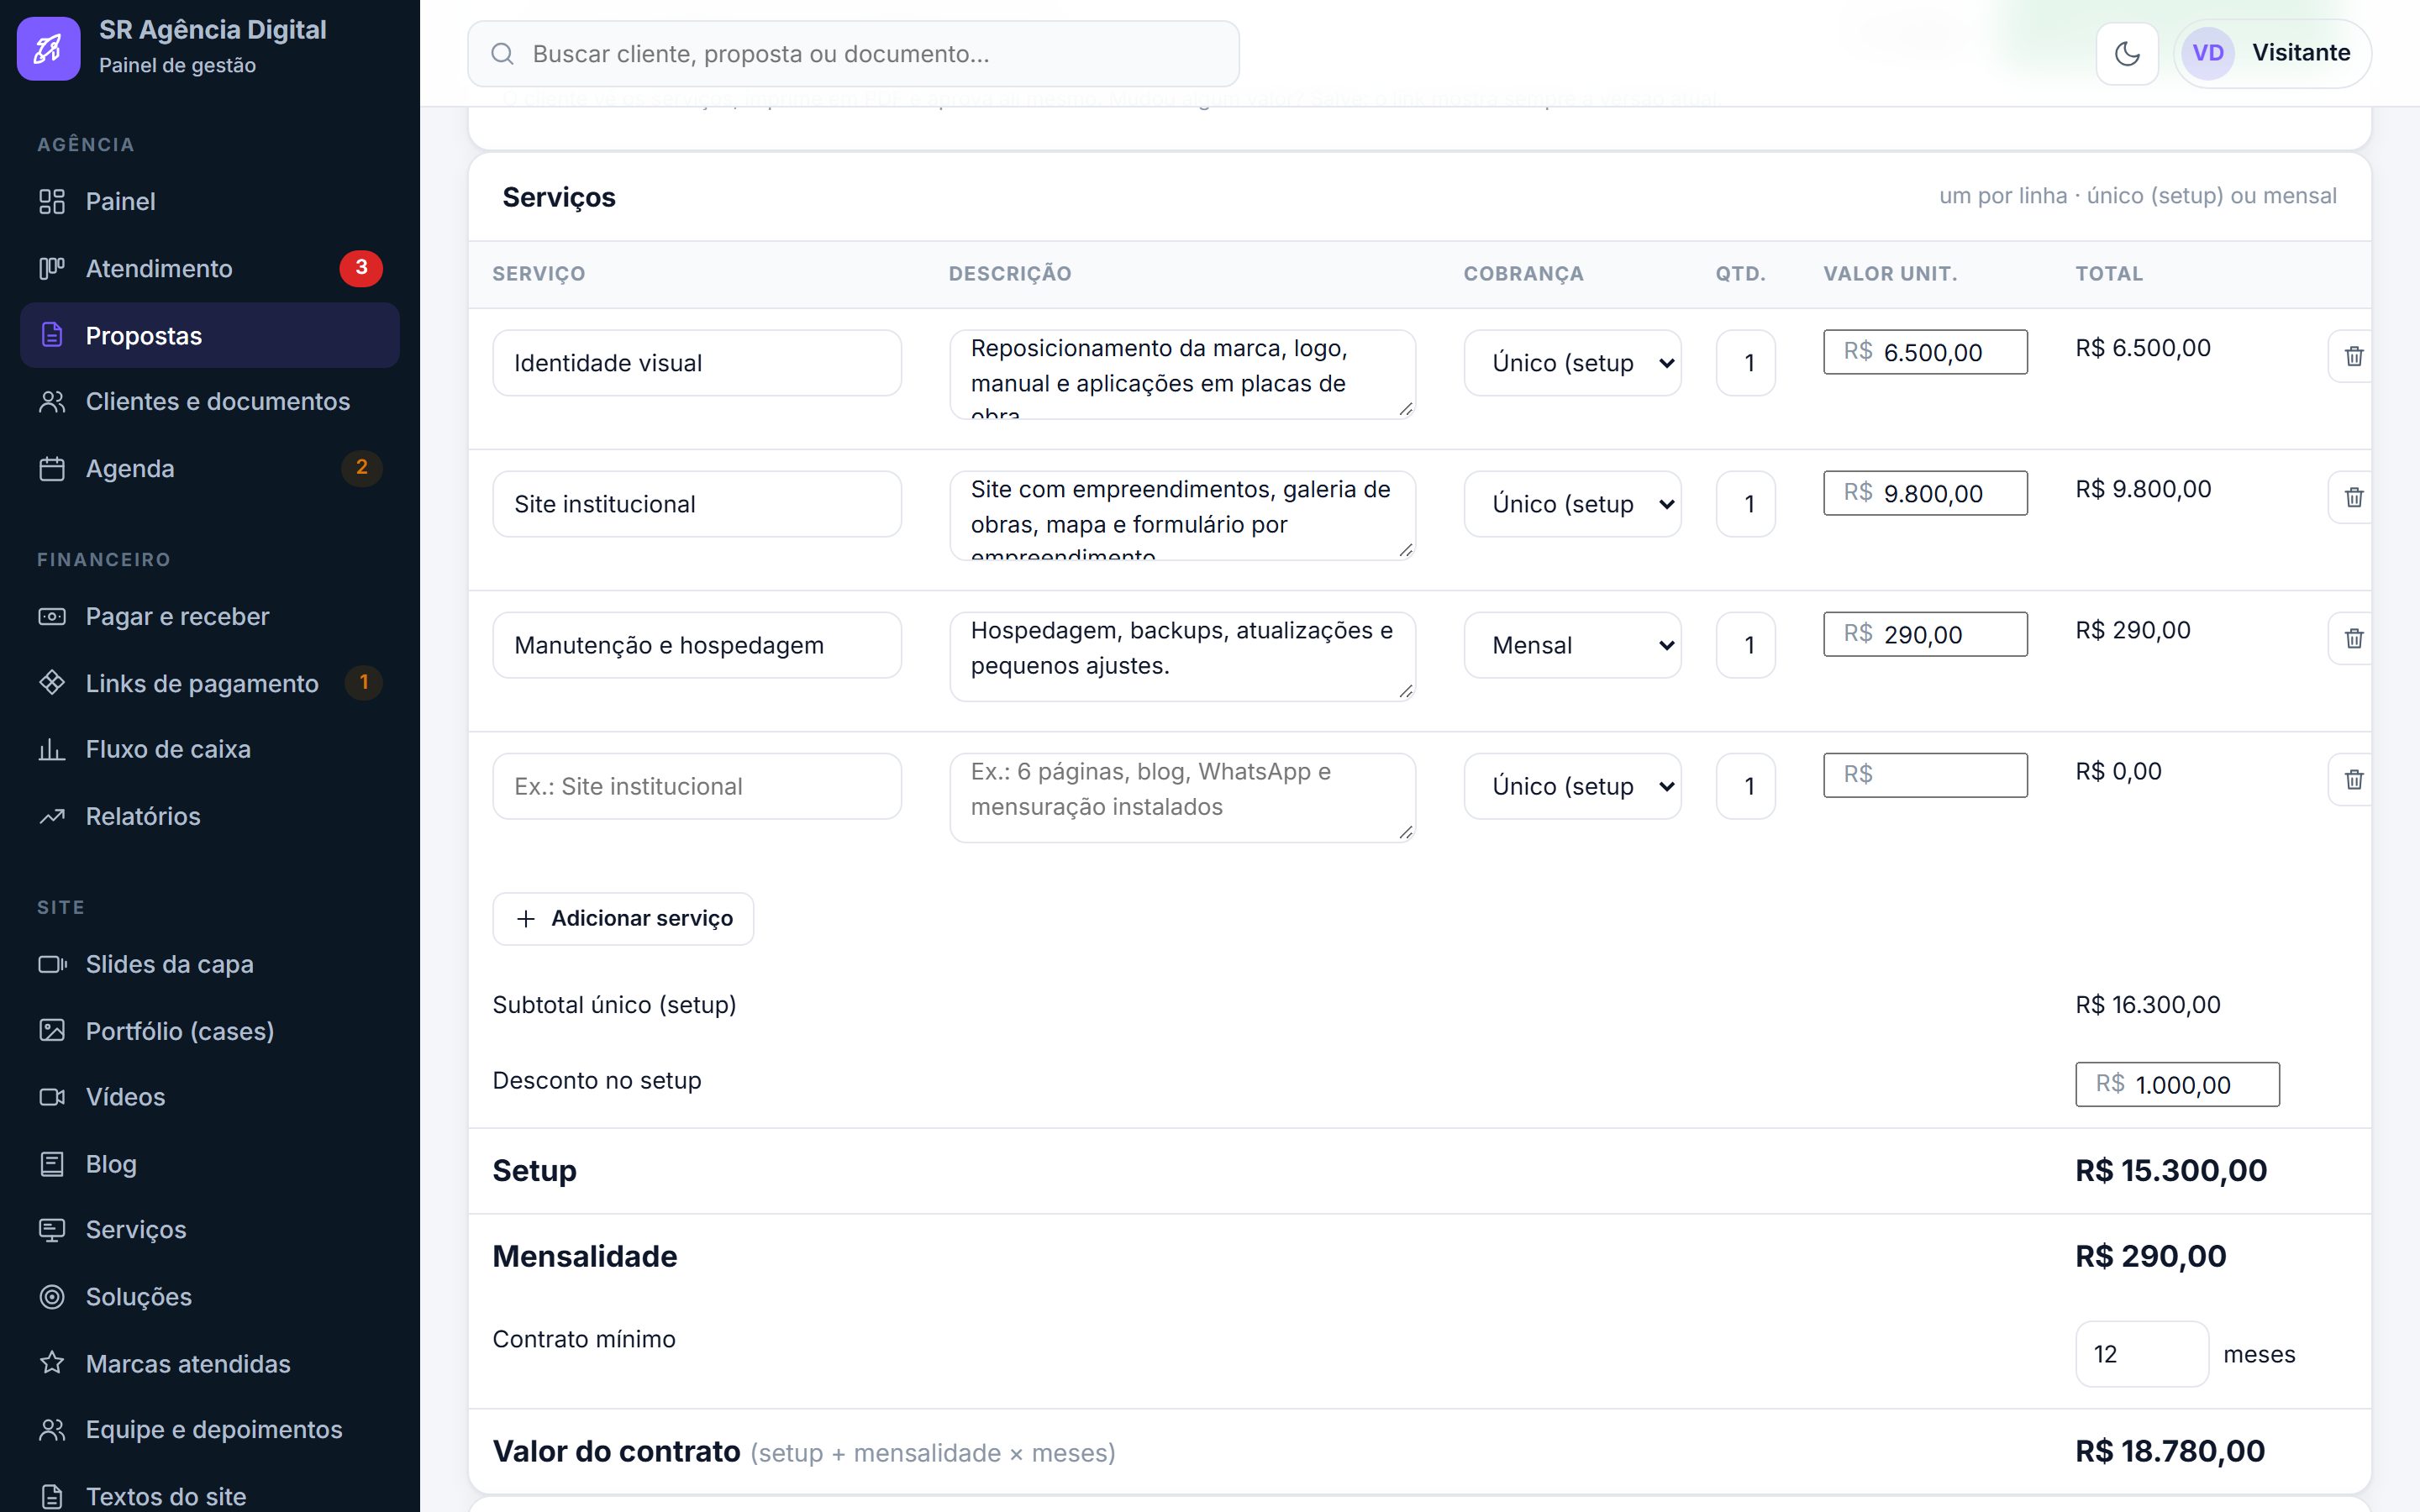Click the Vídeos camera icon

tap(52, 1097)
